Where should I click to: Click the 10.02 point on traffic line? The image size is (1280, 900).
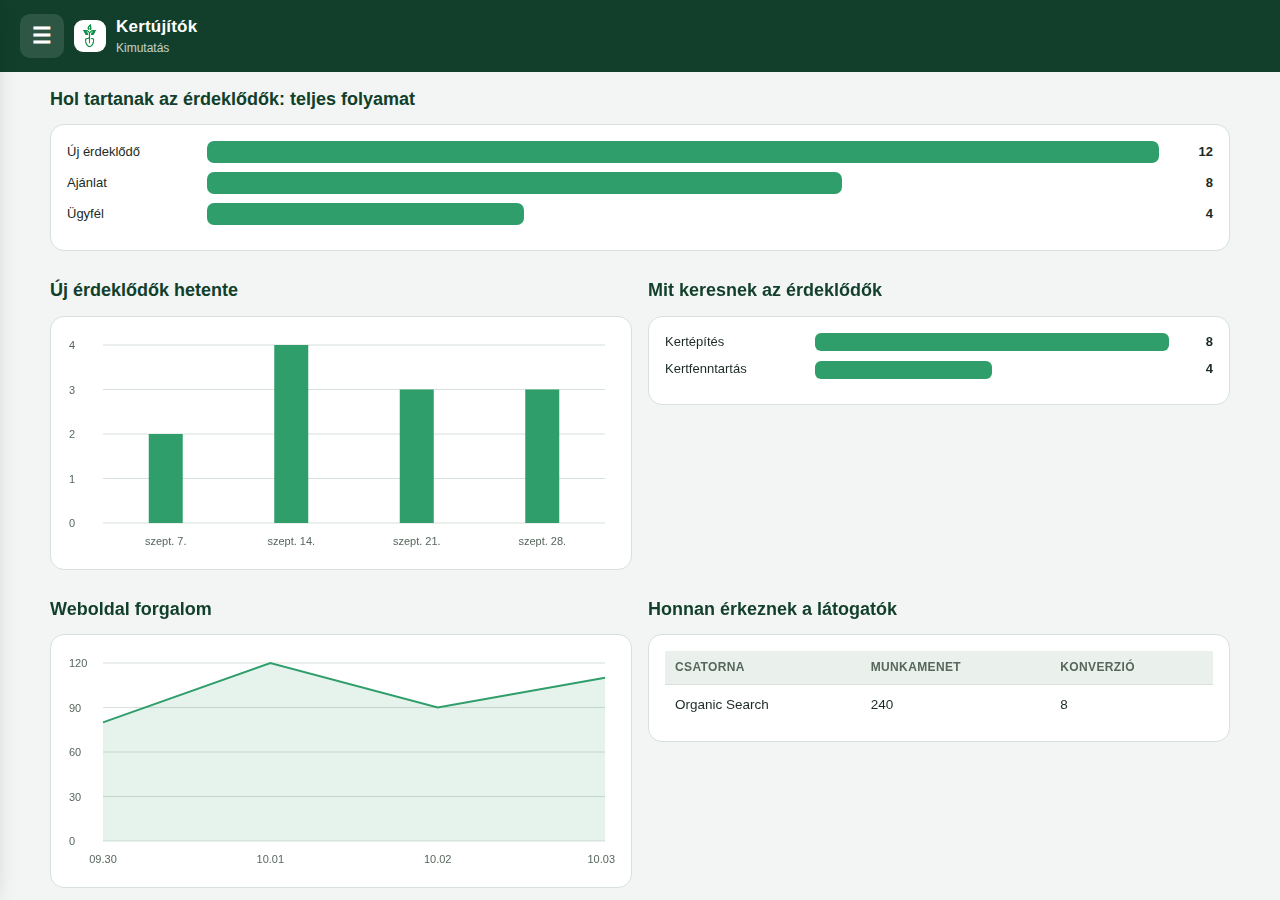[x=438, y=708]
